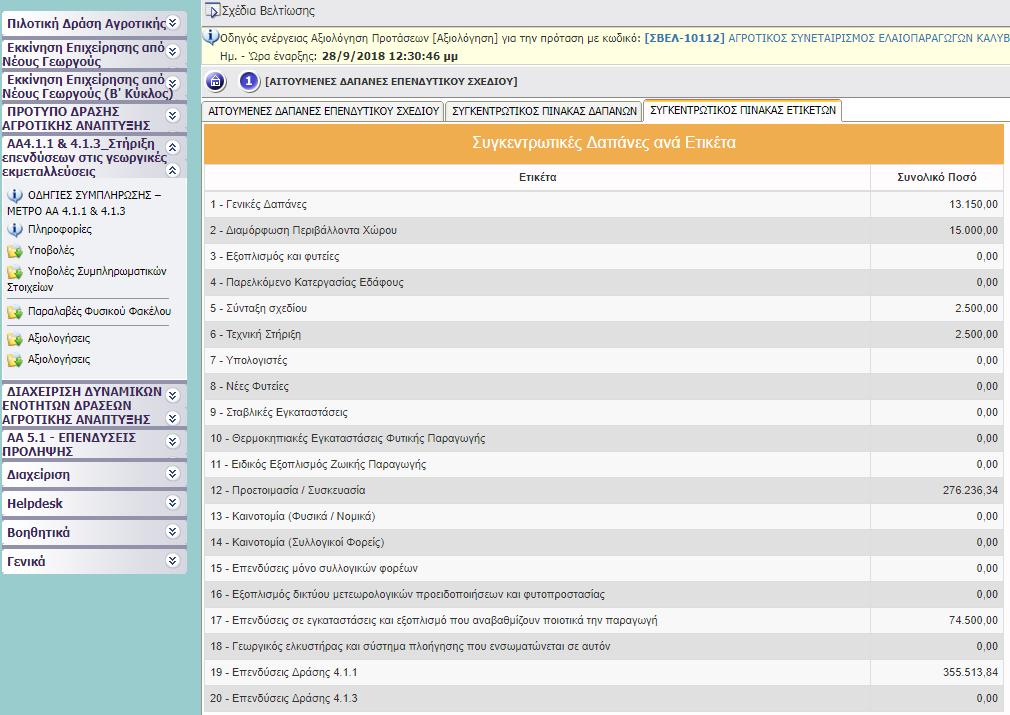
Task: Open the [ΣΒΕΛ-10112] proposal code link
Action: tap(684, 38)
